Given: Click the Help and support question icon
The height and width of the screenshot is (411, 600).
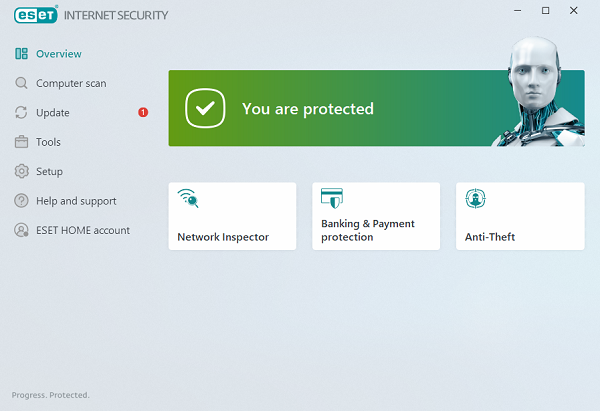Looking at the screenshot, I should pyautogui.click(x=21, y=201).
